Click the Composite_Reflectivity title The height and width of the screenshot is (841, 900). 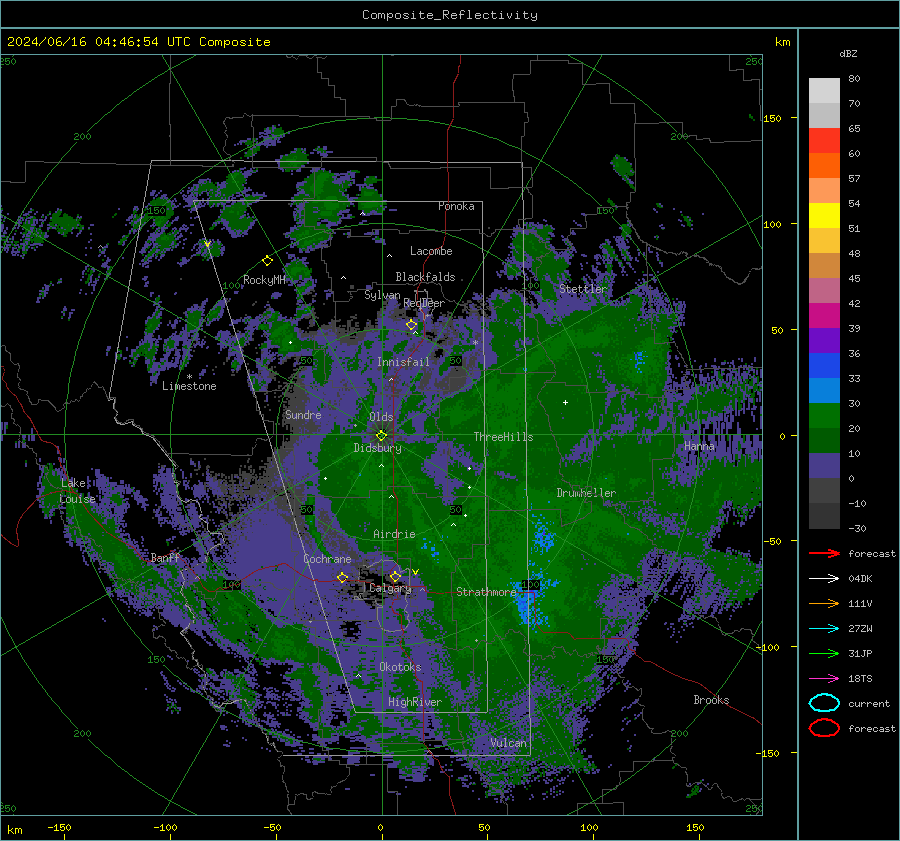click(450, 15)
